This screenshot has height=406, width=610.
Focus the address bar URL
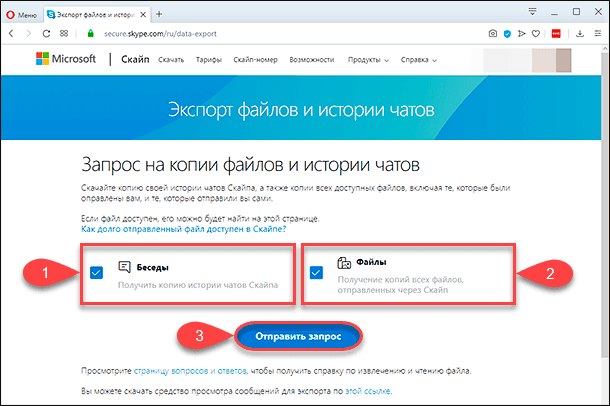tap(160, 34)
